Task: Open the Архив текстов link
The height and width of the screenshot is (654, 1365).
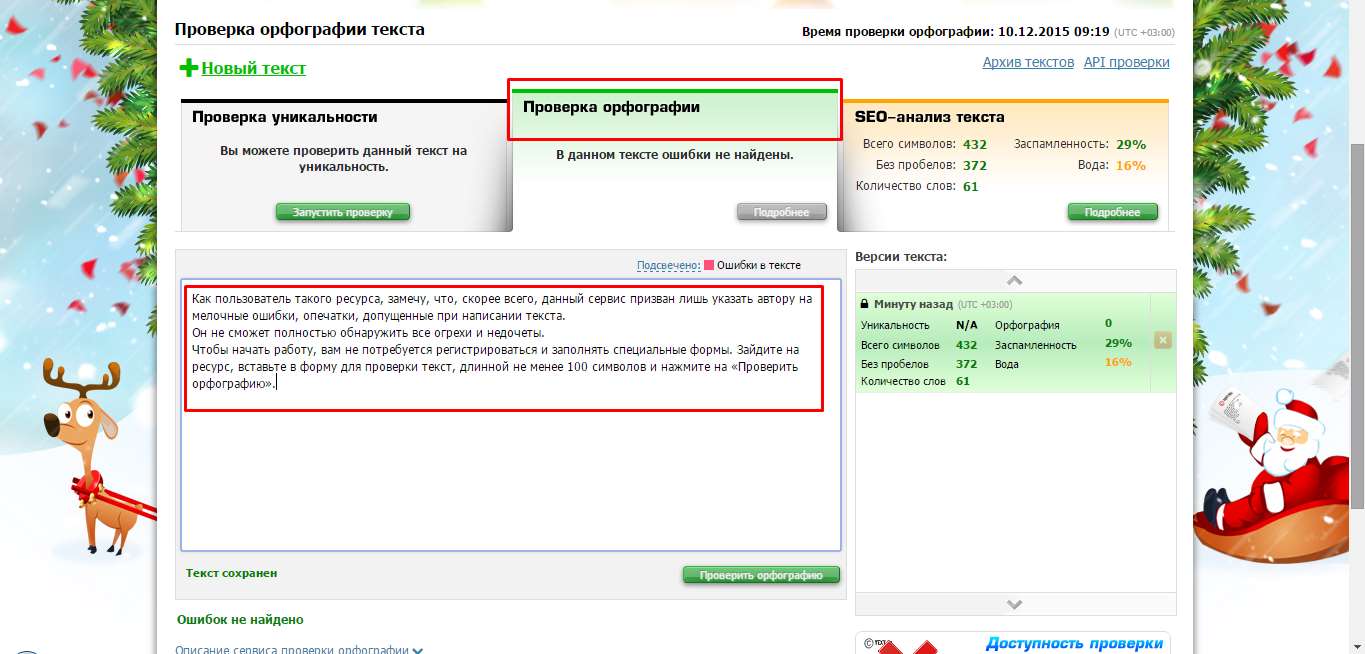Action: [1028, 62]
